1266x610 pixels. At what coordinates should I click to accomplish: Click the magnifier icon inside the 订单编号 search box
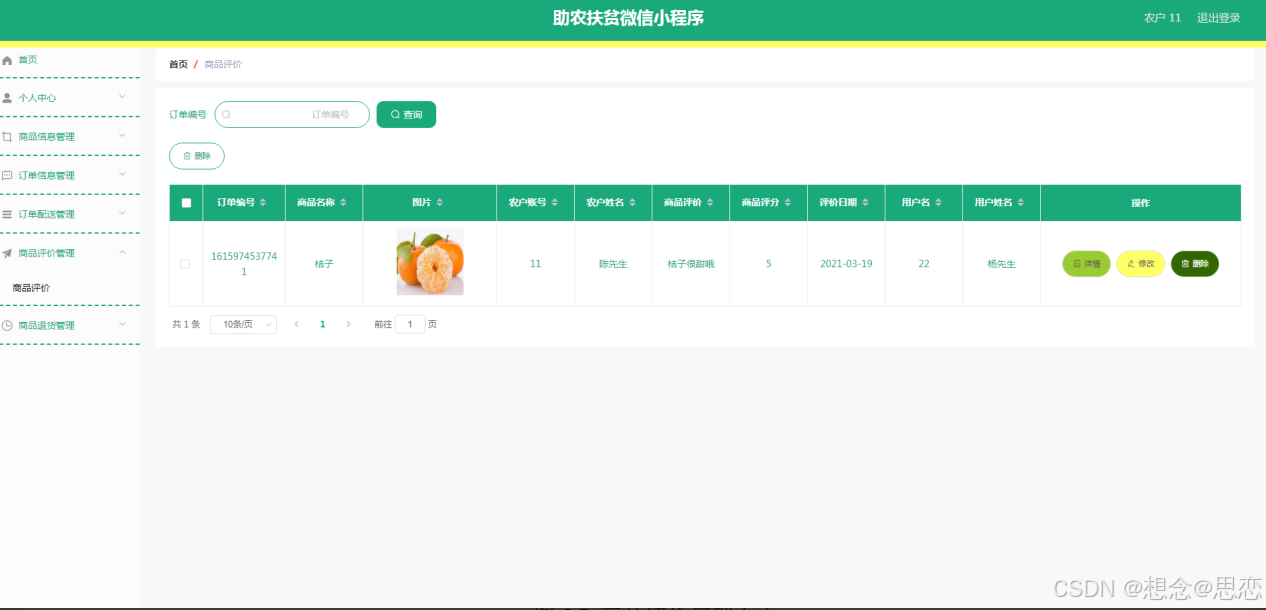(227, 115)
